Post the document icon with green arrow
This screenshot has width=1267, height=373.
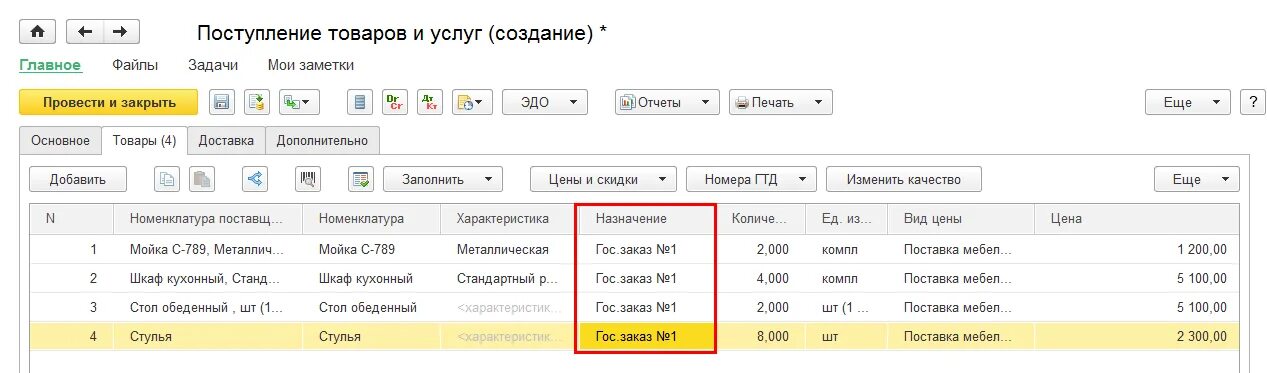257,102
